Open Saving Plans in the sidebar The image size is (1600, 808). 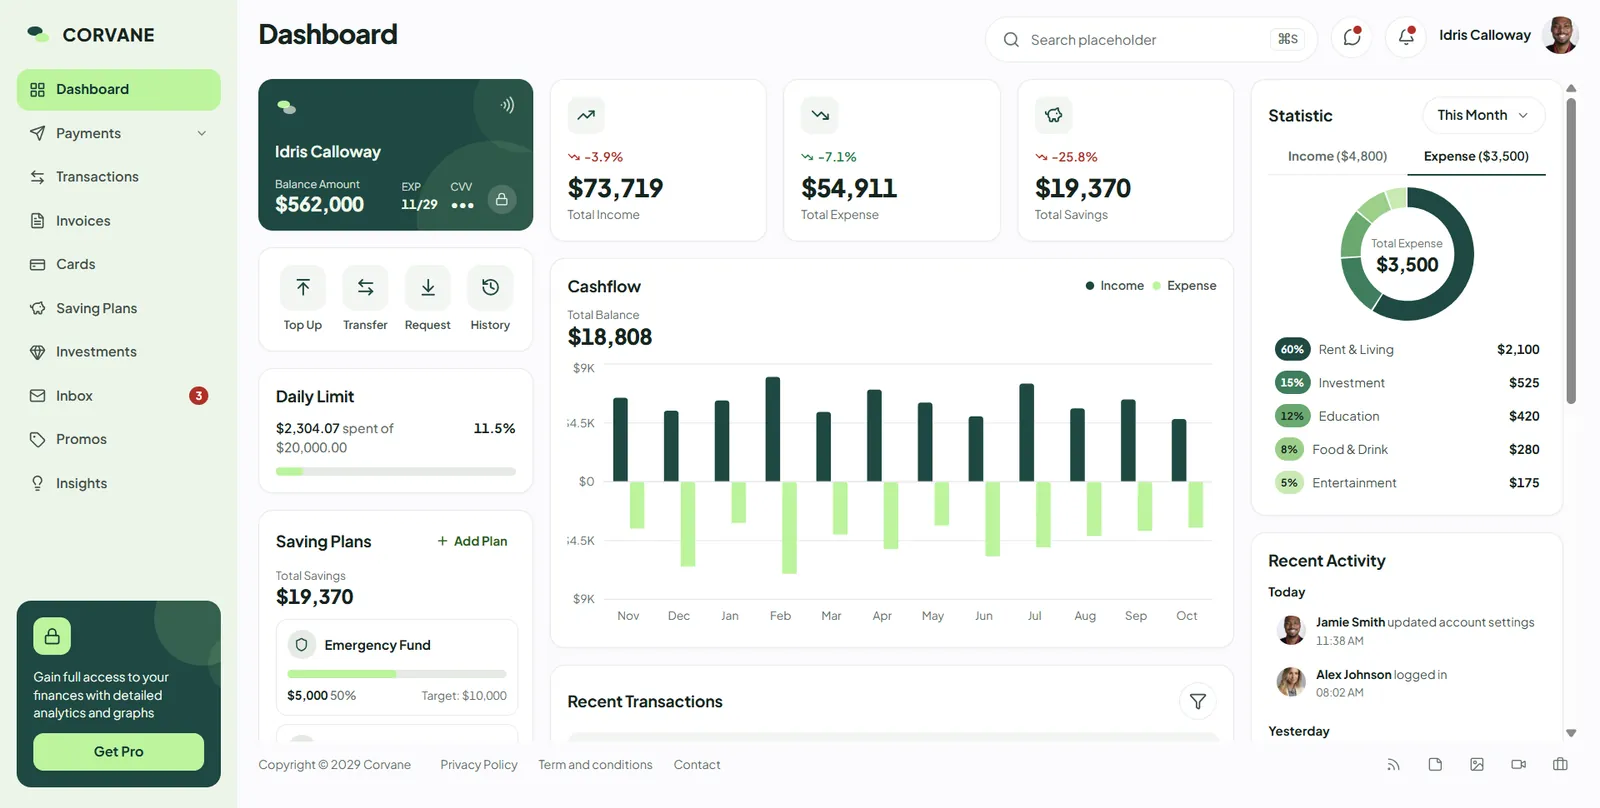119,308
